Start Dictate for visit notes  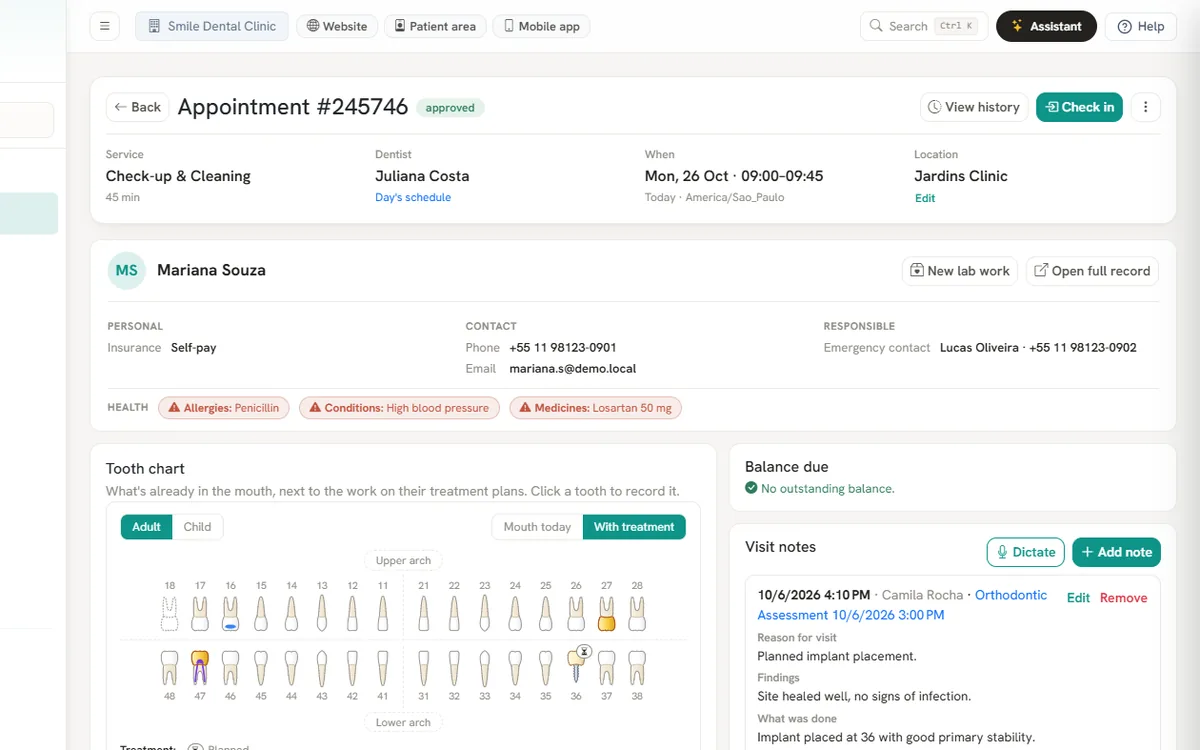1025,552
